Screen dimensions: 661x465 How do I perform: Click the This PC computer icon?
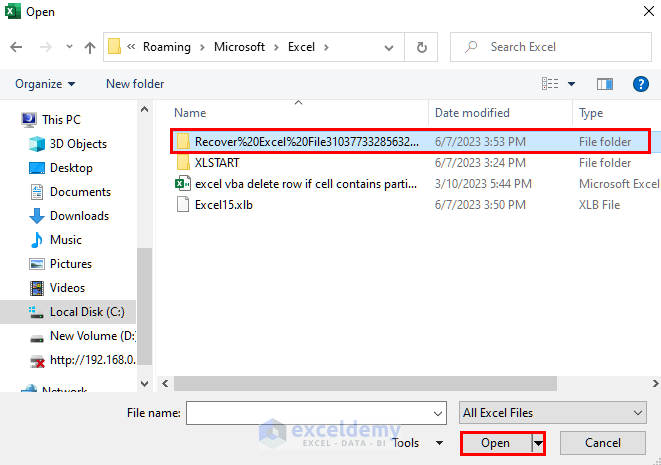tap(29, 120)
